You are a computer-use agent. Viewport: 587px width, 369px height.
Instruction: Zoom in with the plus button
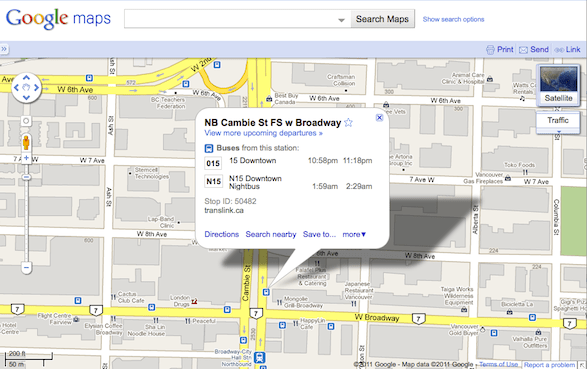tap(26, 158)
